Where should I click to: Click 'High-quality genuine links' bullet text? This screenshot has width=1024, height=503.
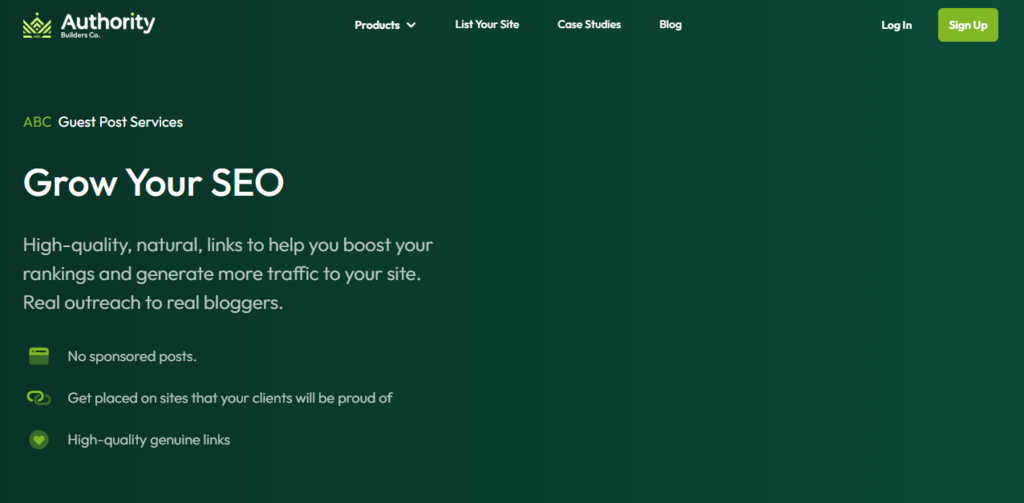pyautogui.click(x=149, y=440)
